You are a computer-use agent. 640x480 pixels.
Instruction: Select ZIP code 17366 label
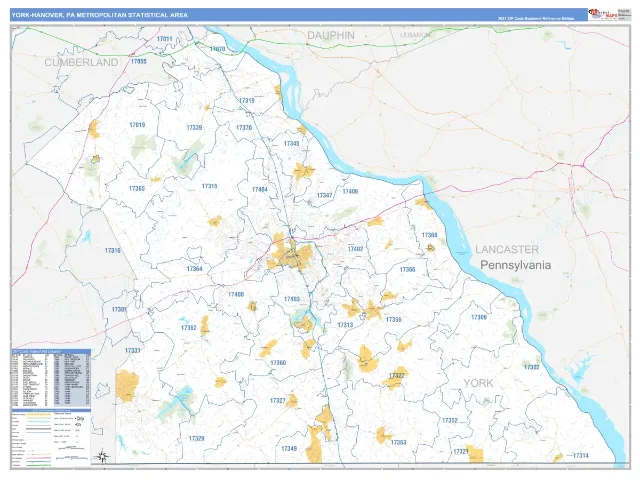coord(407,270)
